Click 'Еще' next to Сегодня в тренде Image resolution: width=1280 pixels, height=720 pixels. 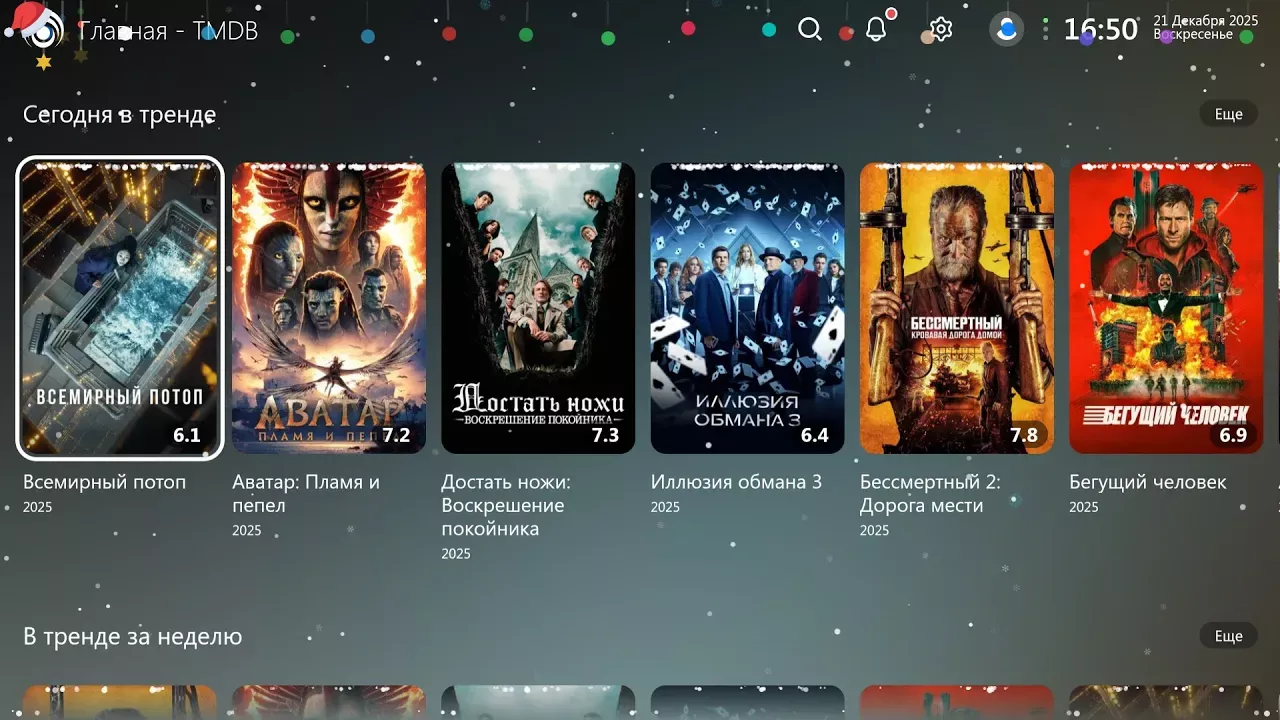[x=1228, y=114]
